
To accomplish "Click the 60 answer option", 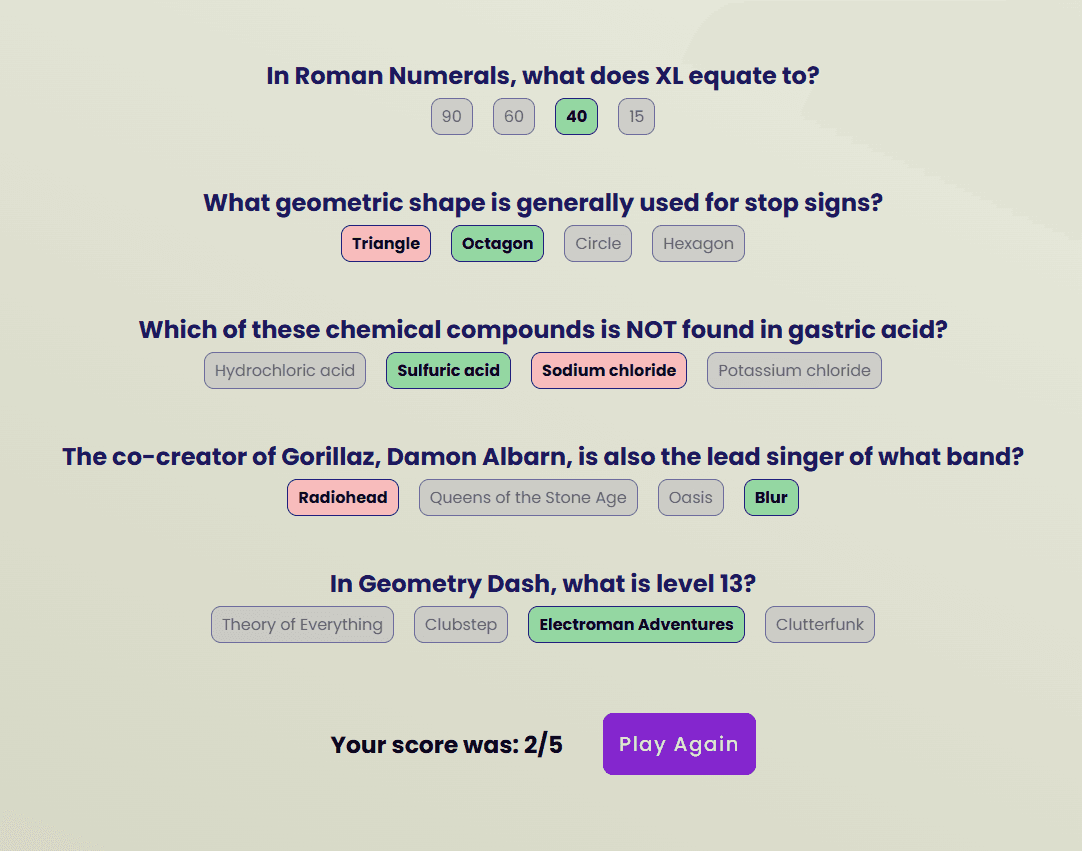I will point(513,116).
